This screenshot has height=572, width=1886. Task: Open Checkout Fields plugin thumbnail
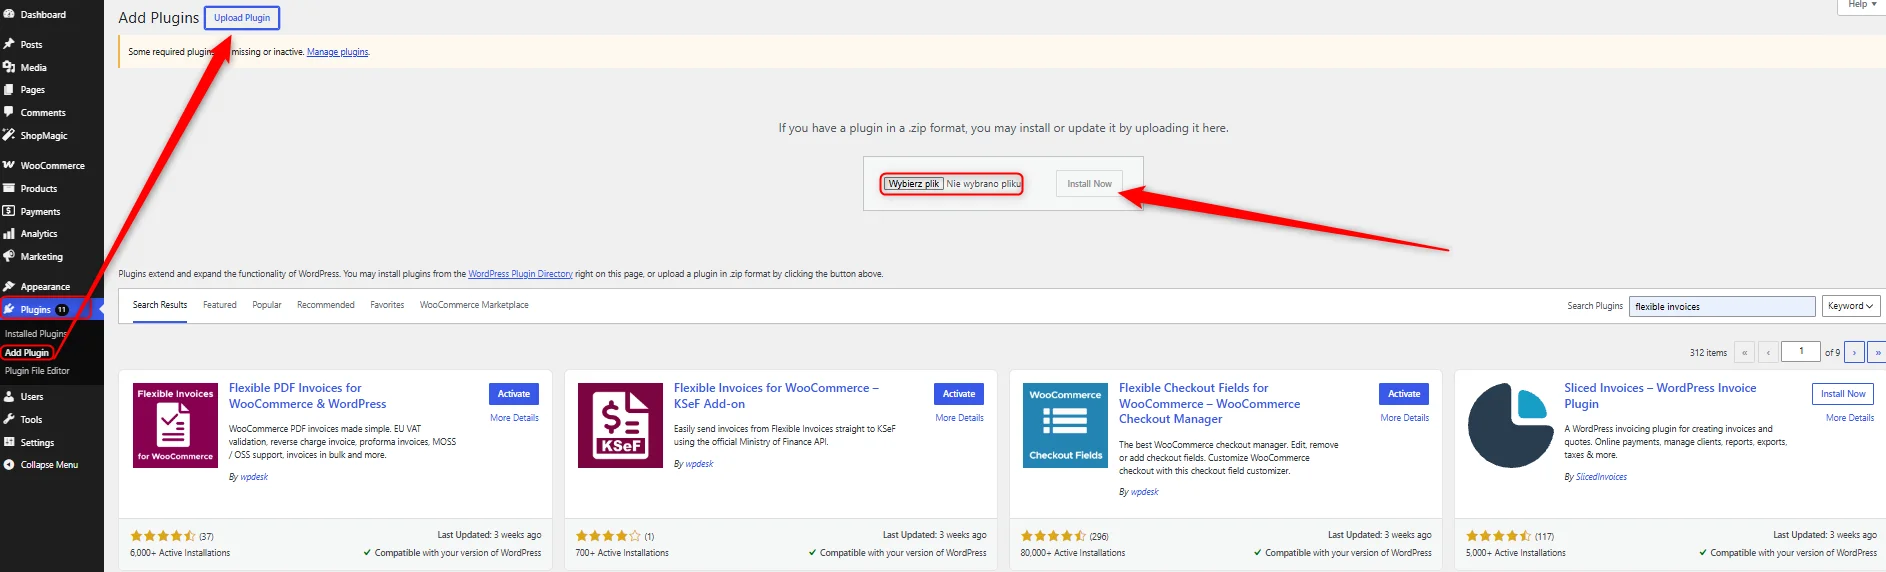tap(1065, 425)
